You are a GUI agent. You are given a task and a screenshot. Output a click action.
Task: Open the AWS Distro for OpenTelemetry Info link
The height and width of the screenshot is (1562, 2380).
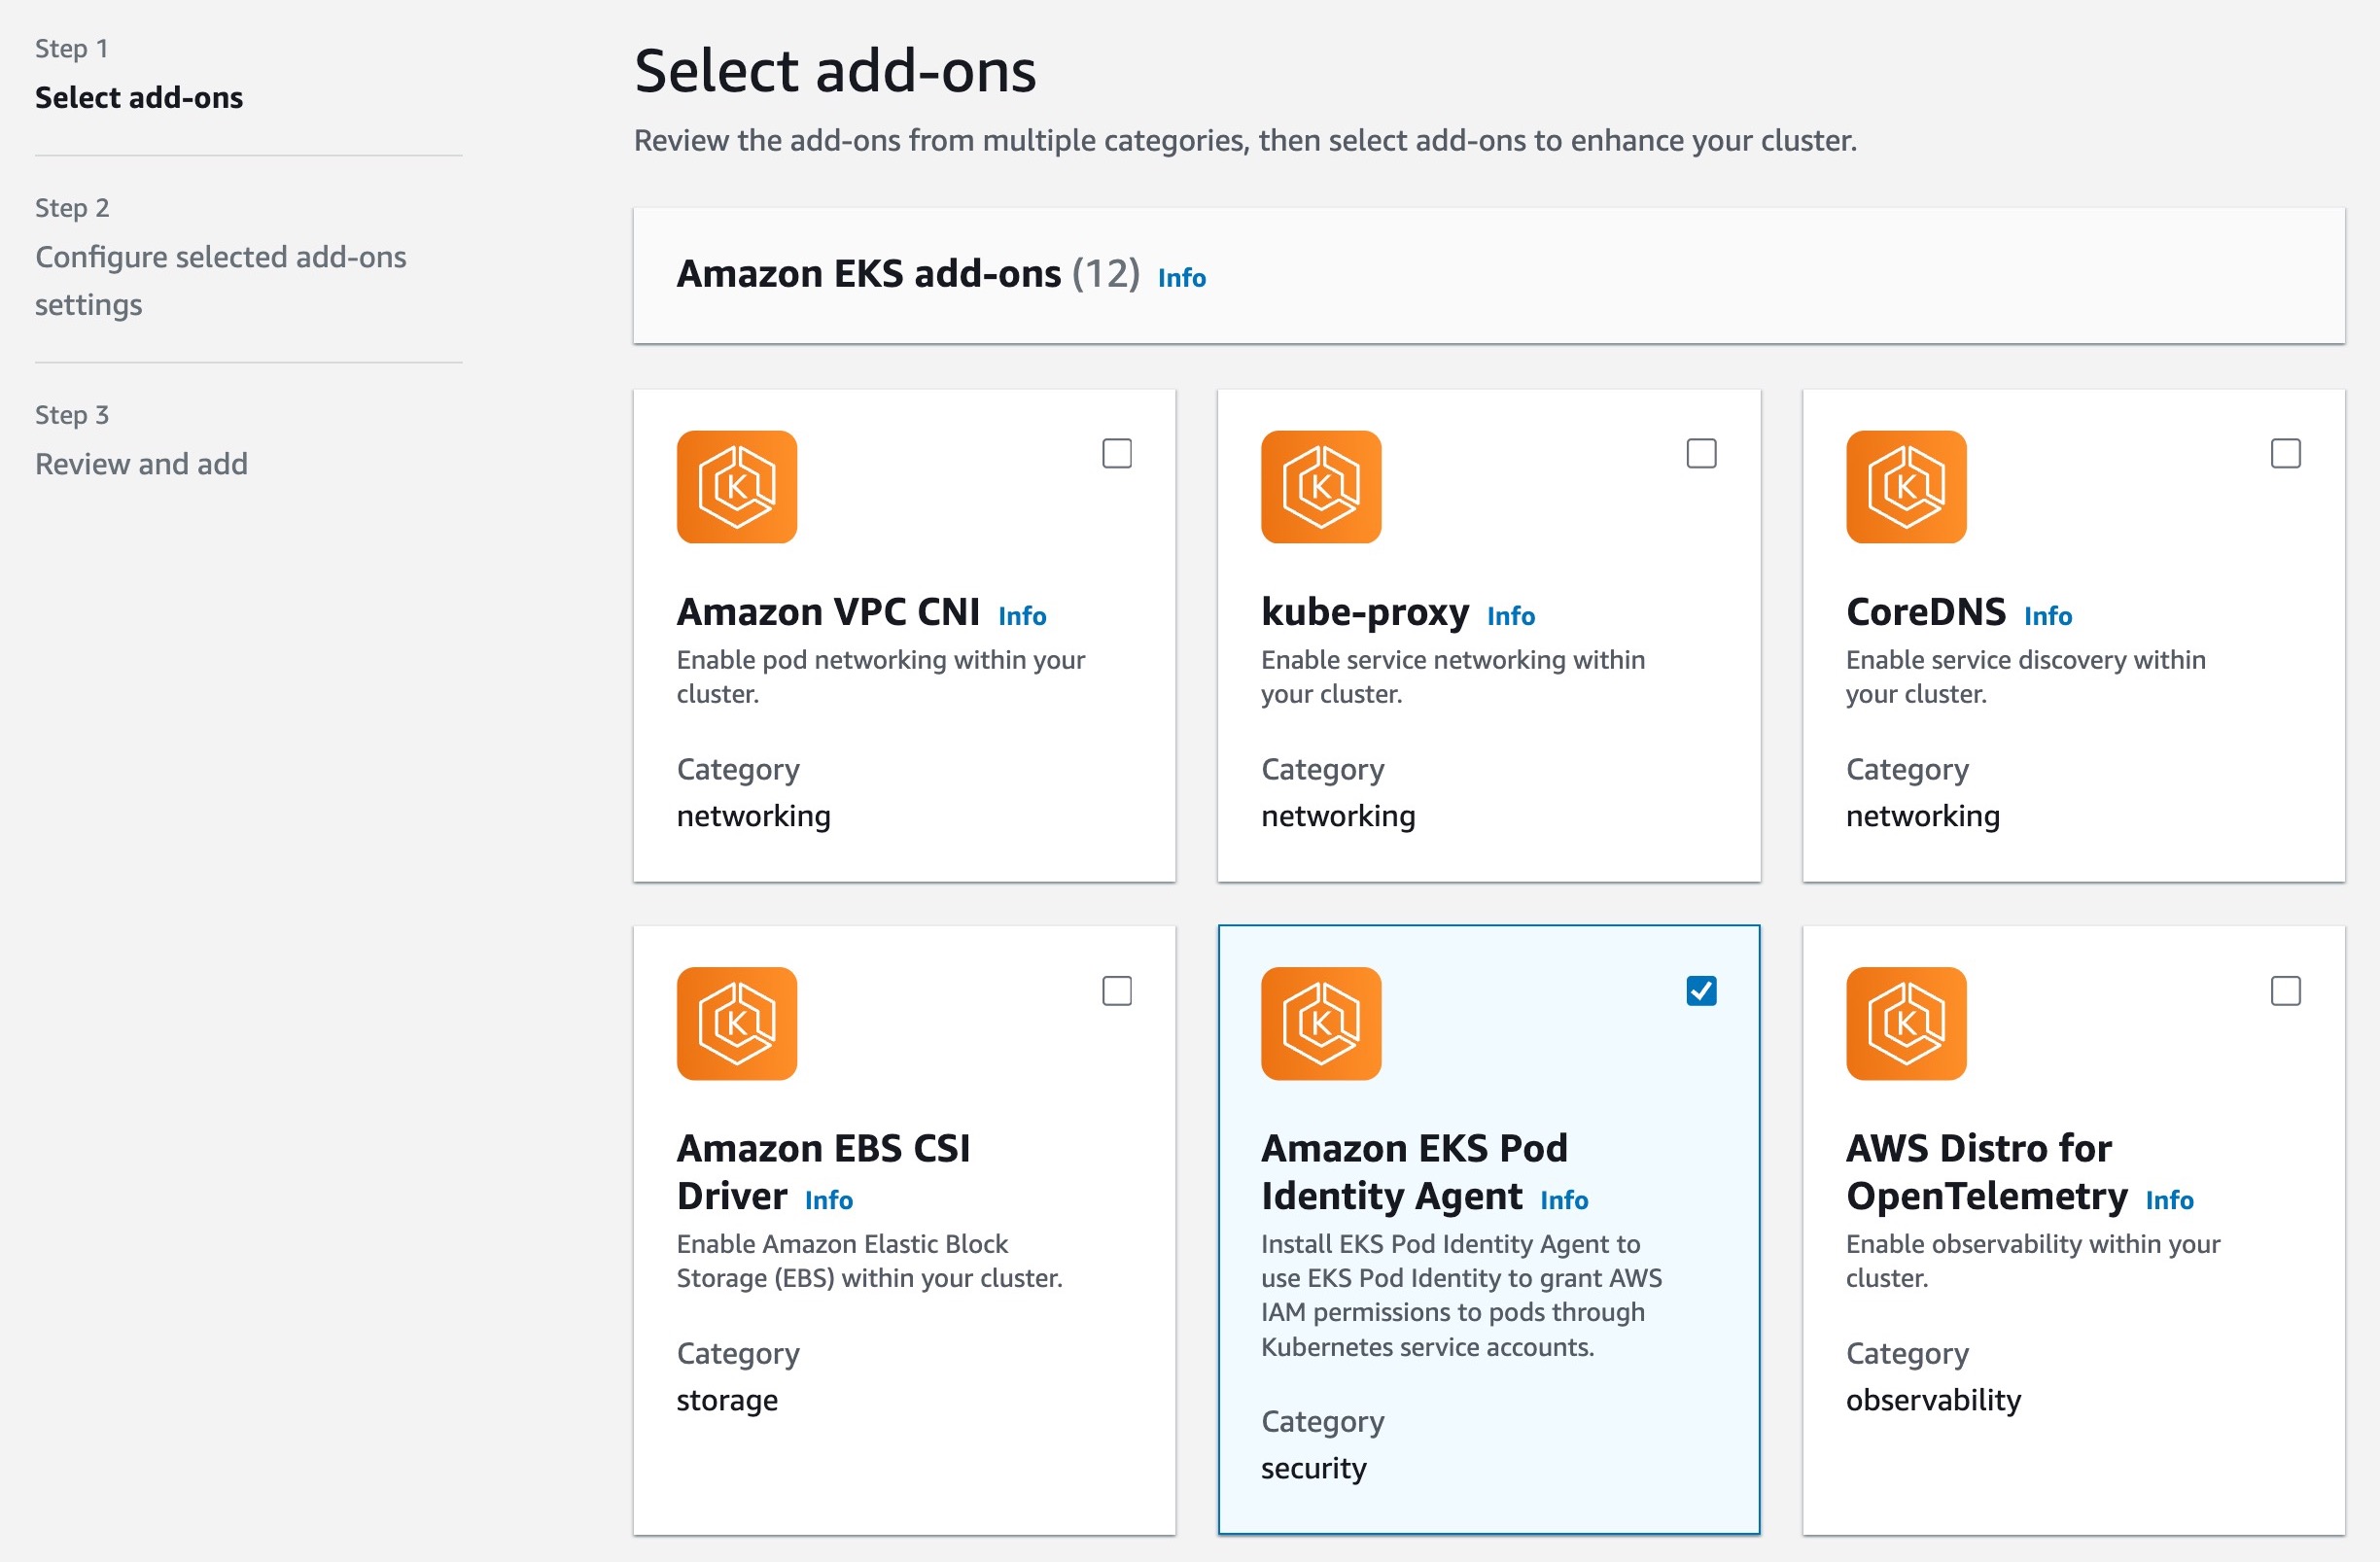tap(2170, 1199)
